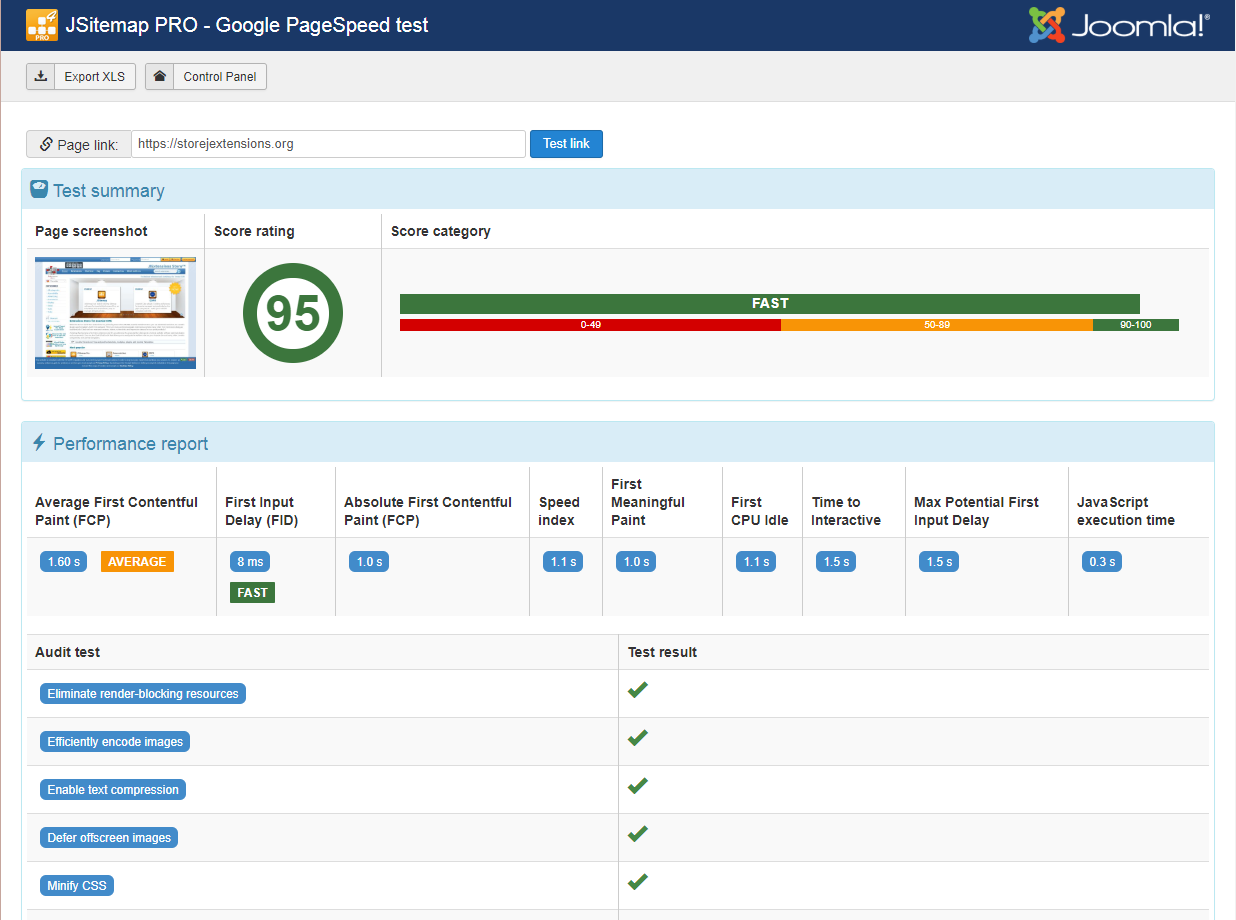The image size is (1236, 920).
Task: Click the Absolute First Contentful Paint 1.0 s value
Action: (x=369, y=562)
